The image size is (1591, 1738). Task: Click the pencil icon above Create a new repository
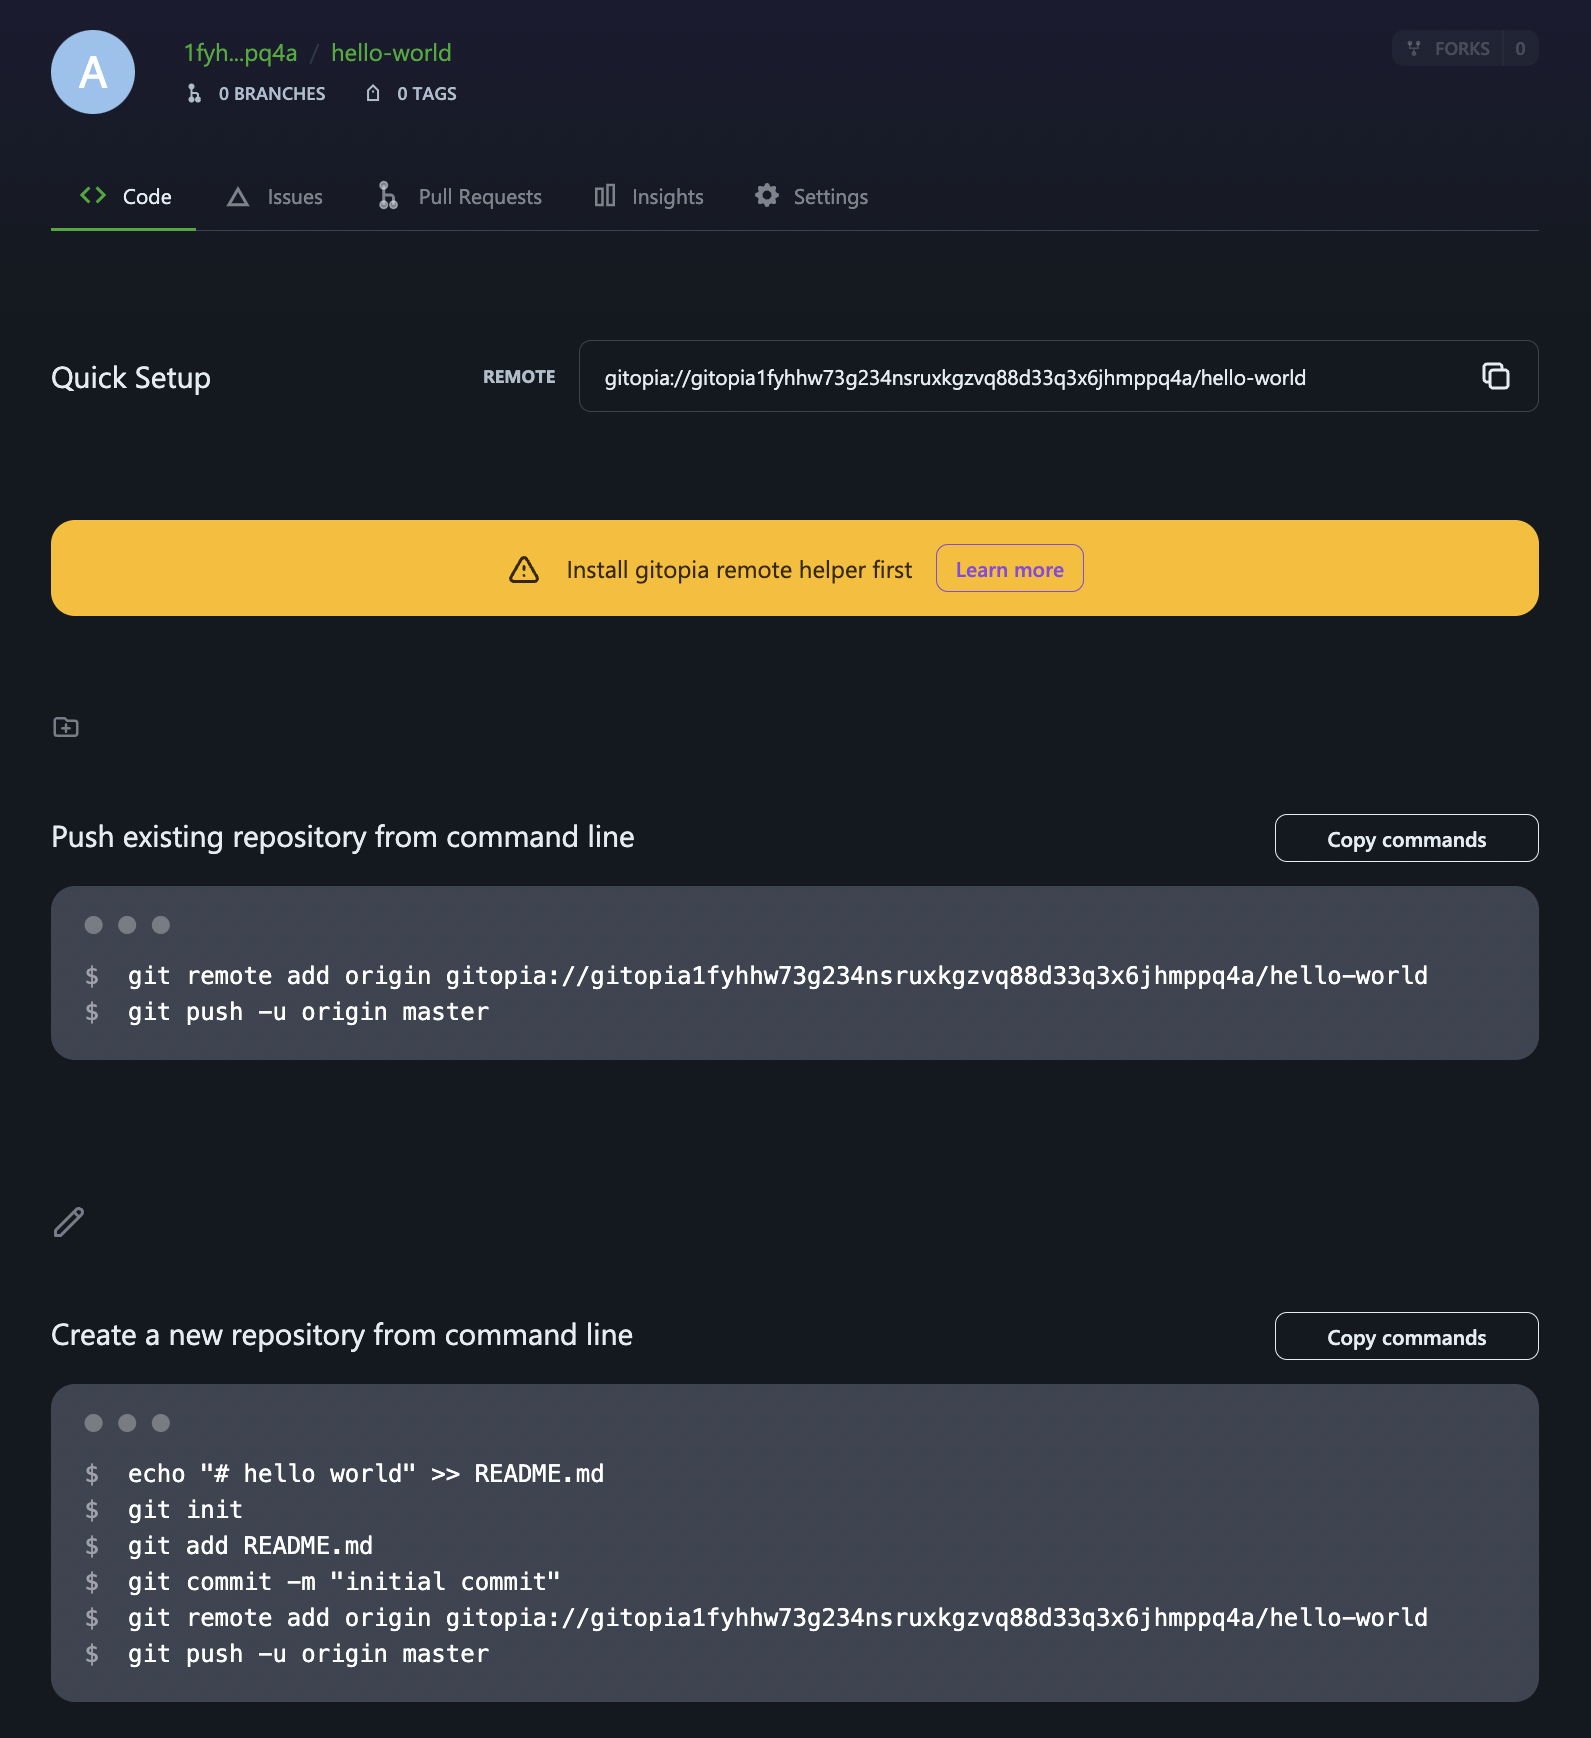68,1222
